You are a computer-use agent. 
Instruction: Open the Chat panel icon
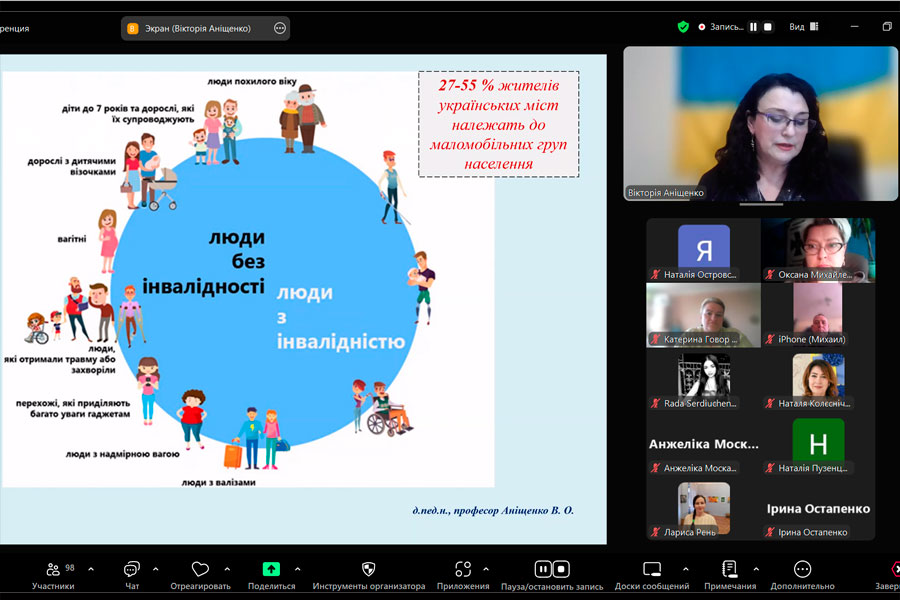coord(131,569)
